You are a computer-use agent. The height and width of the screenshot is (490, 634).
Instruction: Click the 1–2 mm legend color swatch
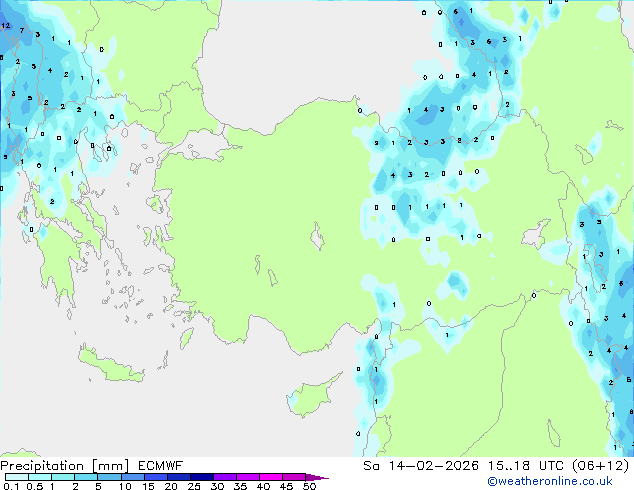click(x=63, y=477)
